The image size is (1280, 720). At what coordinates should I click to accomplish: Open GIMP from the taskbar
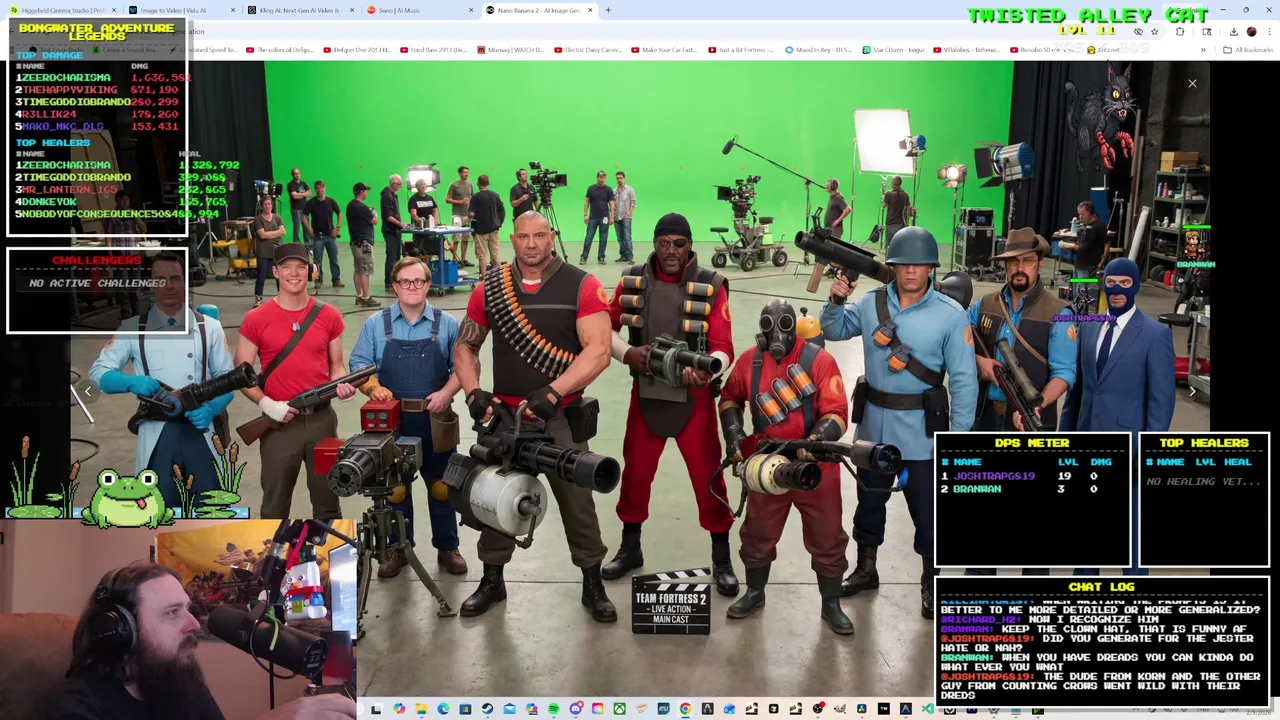coord(839,709)
